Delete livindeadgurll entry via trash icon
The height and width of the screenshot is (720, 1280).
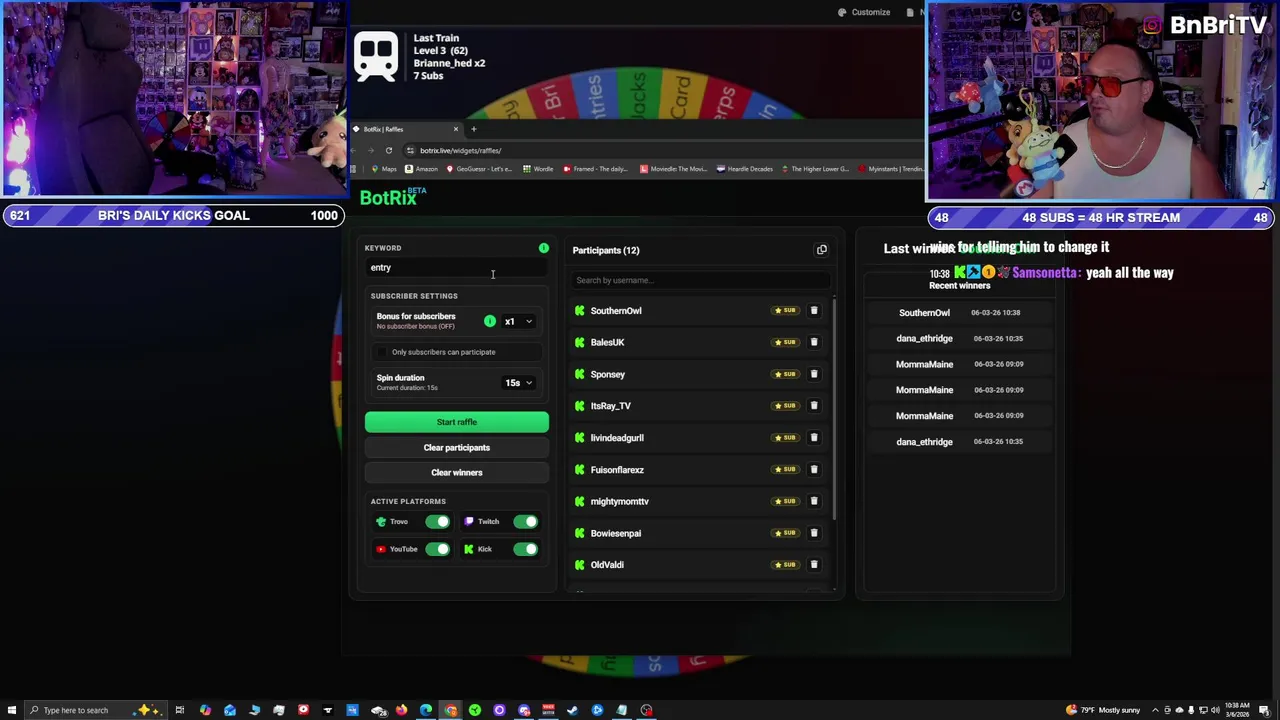[x=814, y=437]
